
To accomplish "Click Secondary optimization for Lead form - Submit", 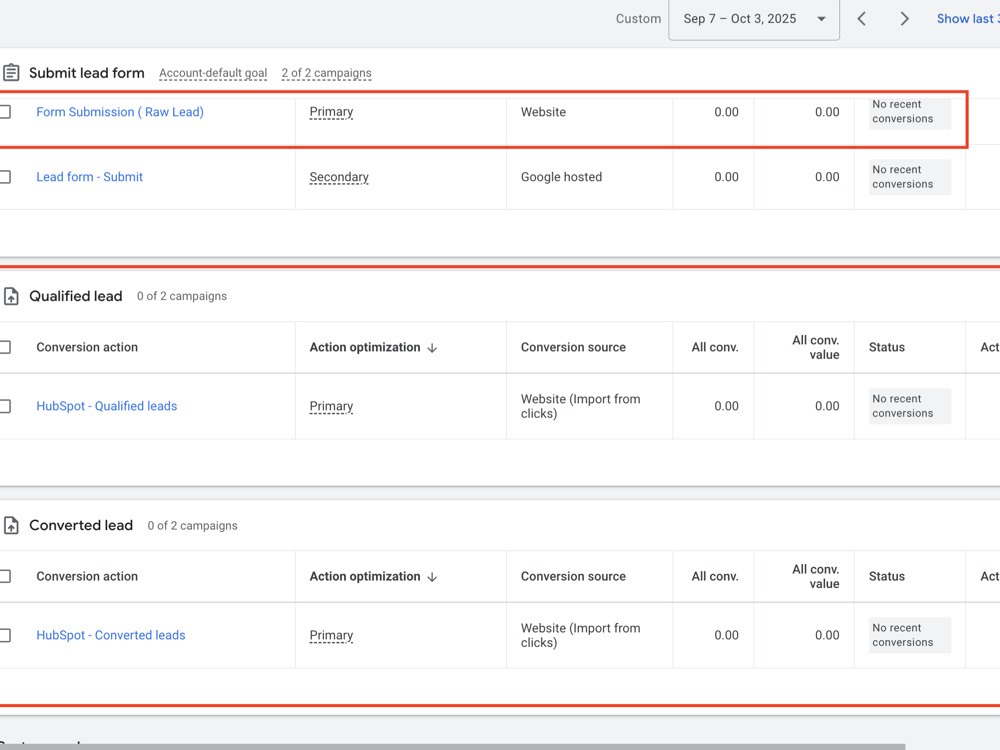I will click(x=339, y=177).
